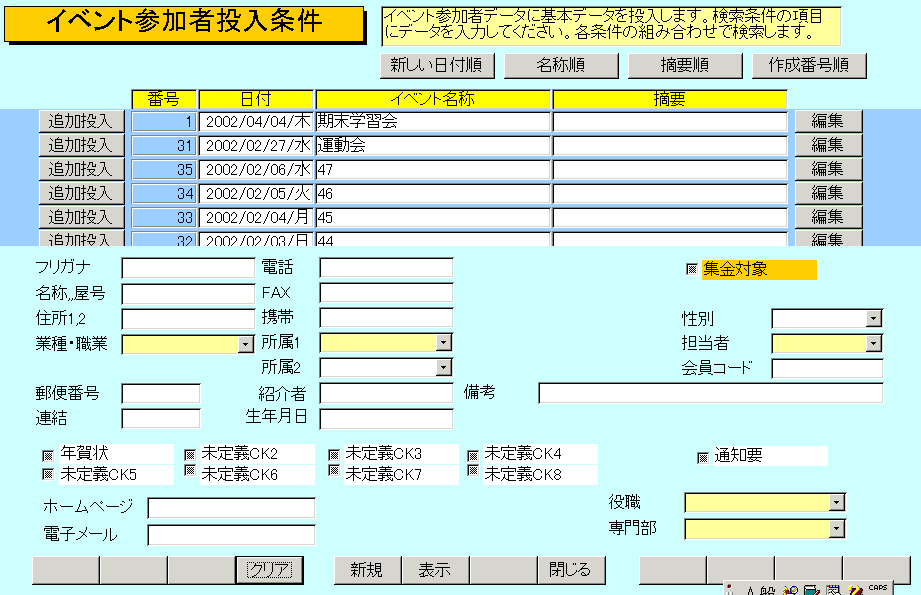The image size is (921, 595).
Task: Click the 新規 button
Action: click(x=368, y=570)
